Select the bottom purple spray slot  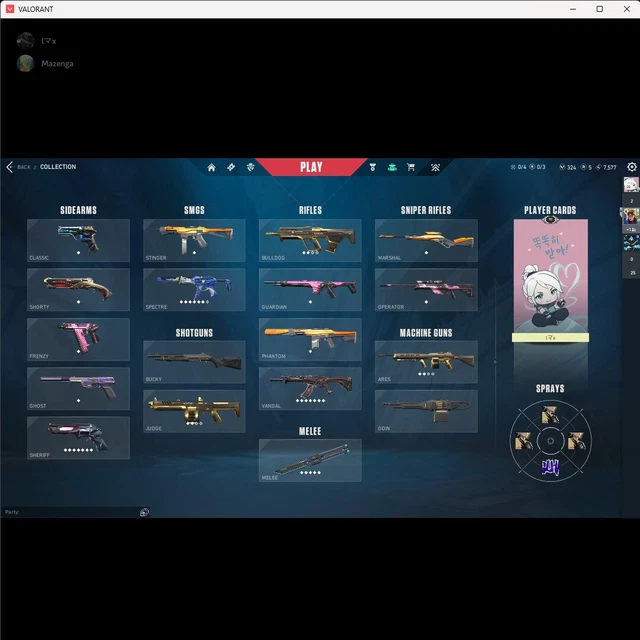(550, 467)
